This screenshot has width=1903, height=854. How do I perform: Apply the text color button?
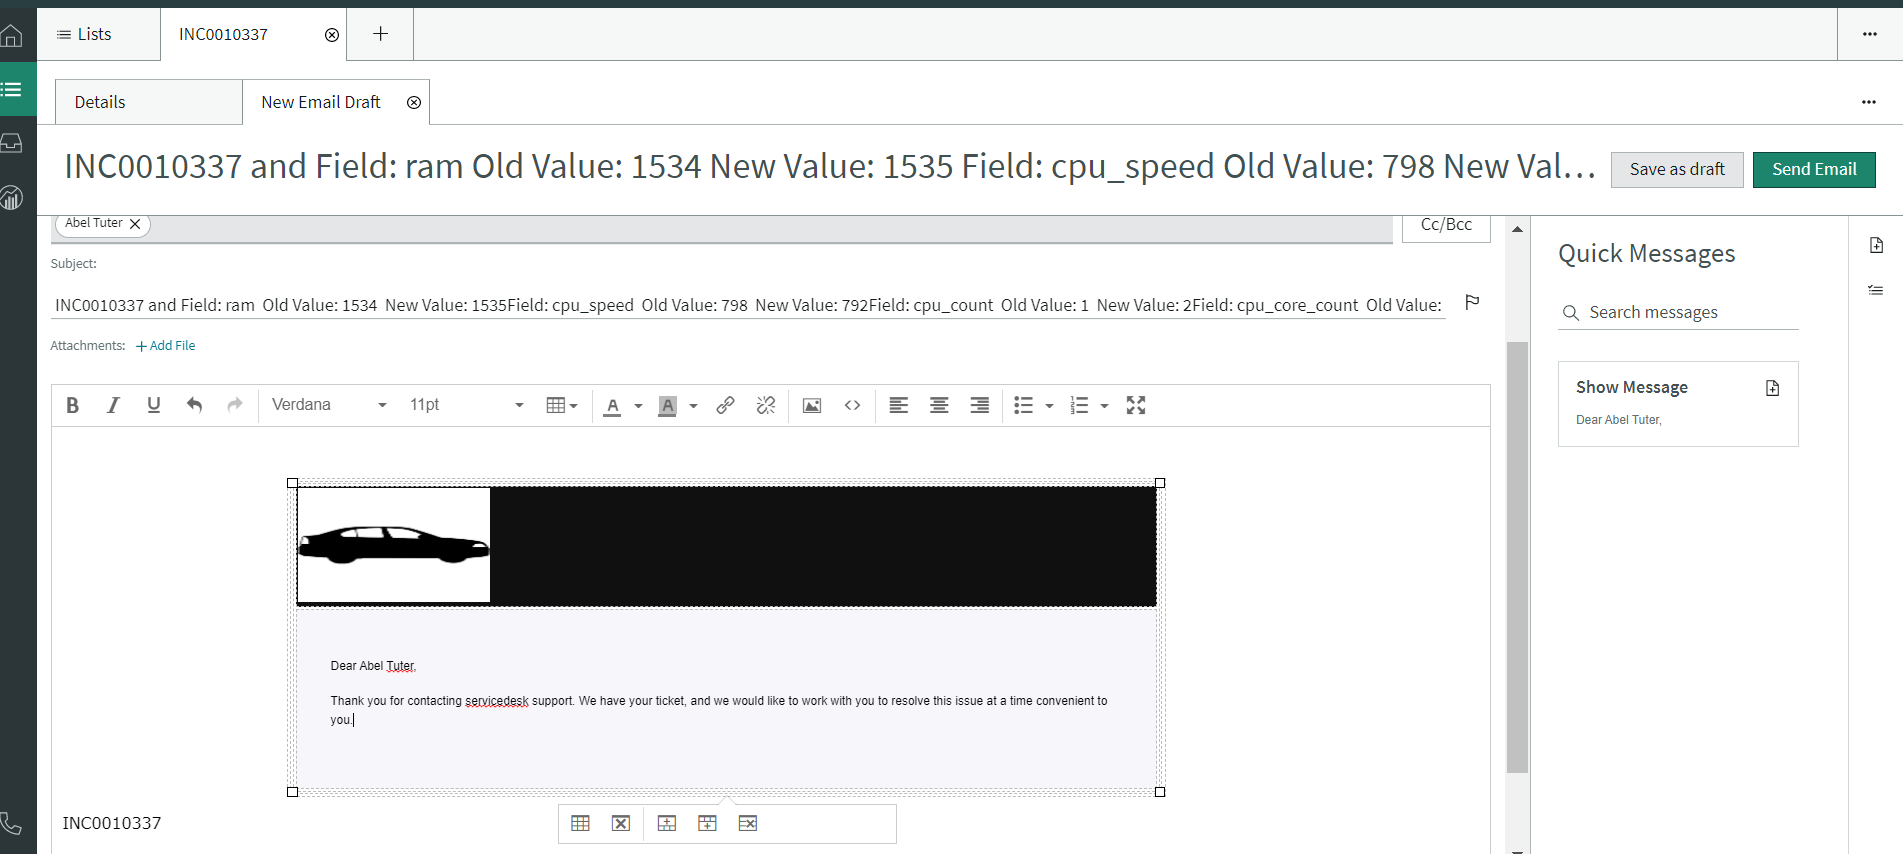pos(613,405)
